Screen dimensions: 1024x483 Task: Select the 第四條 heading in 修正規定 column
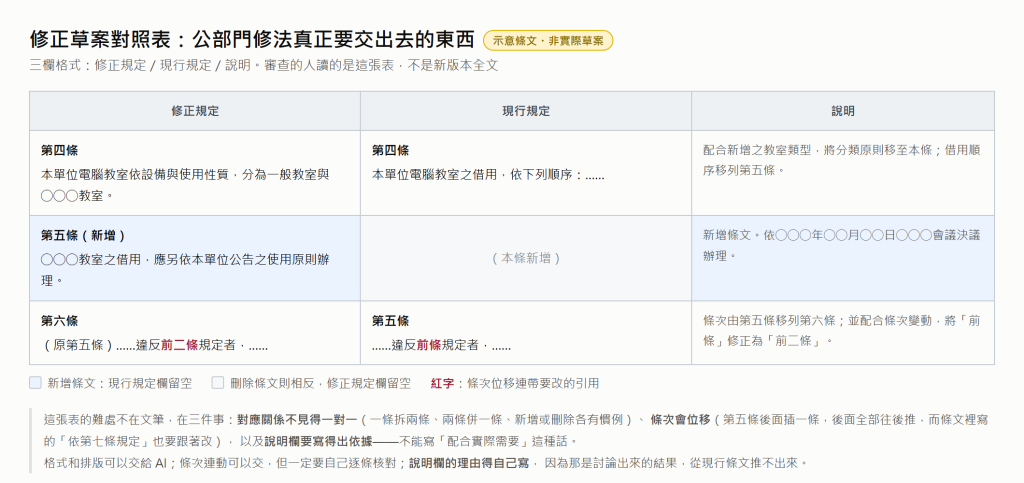tap(59, 150)
